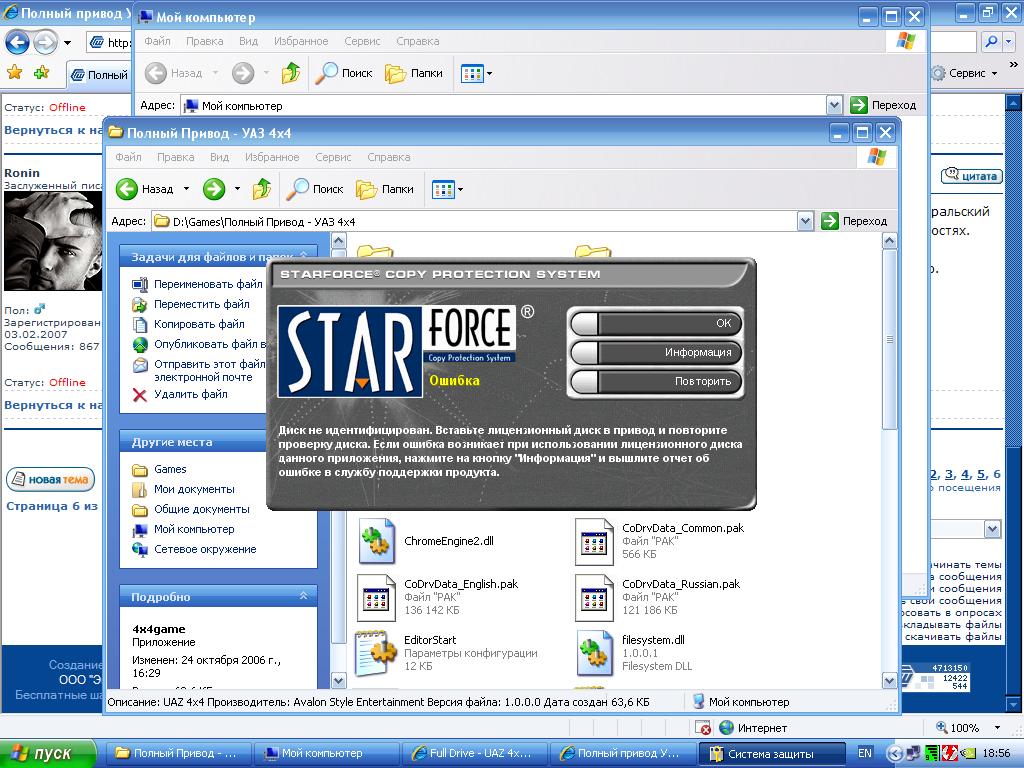This screenshot has height=768, width=1024.
Task: Select CoDrvData_English.pak file icon
Action: [x=376, y=598]
